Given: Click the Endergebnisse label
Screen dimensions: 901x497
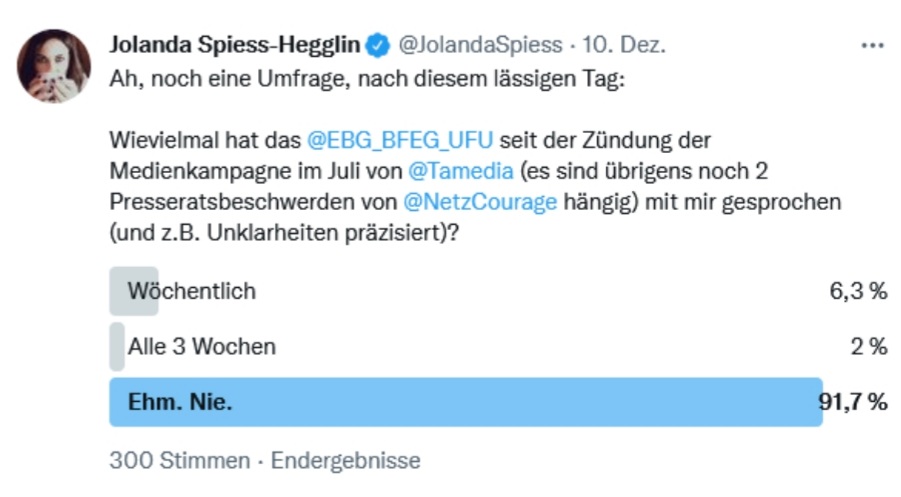Looking at the screenshot, I should tap(346, 461).
